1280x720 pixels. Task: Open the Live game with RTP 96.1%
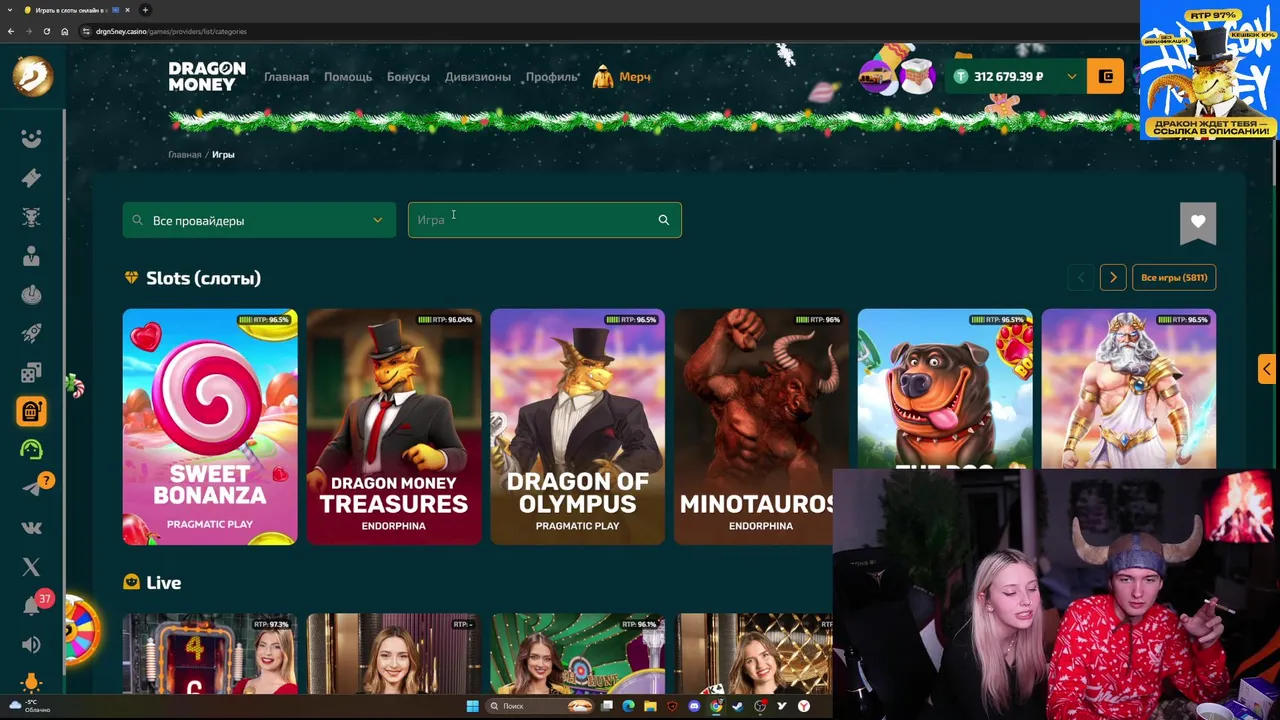(577, 654)
